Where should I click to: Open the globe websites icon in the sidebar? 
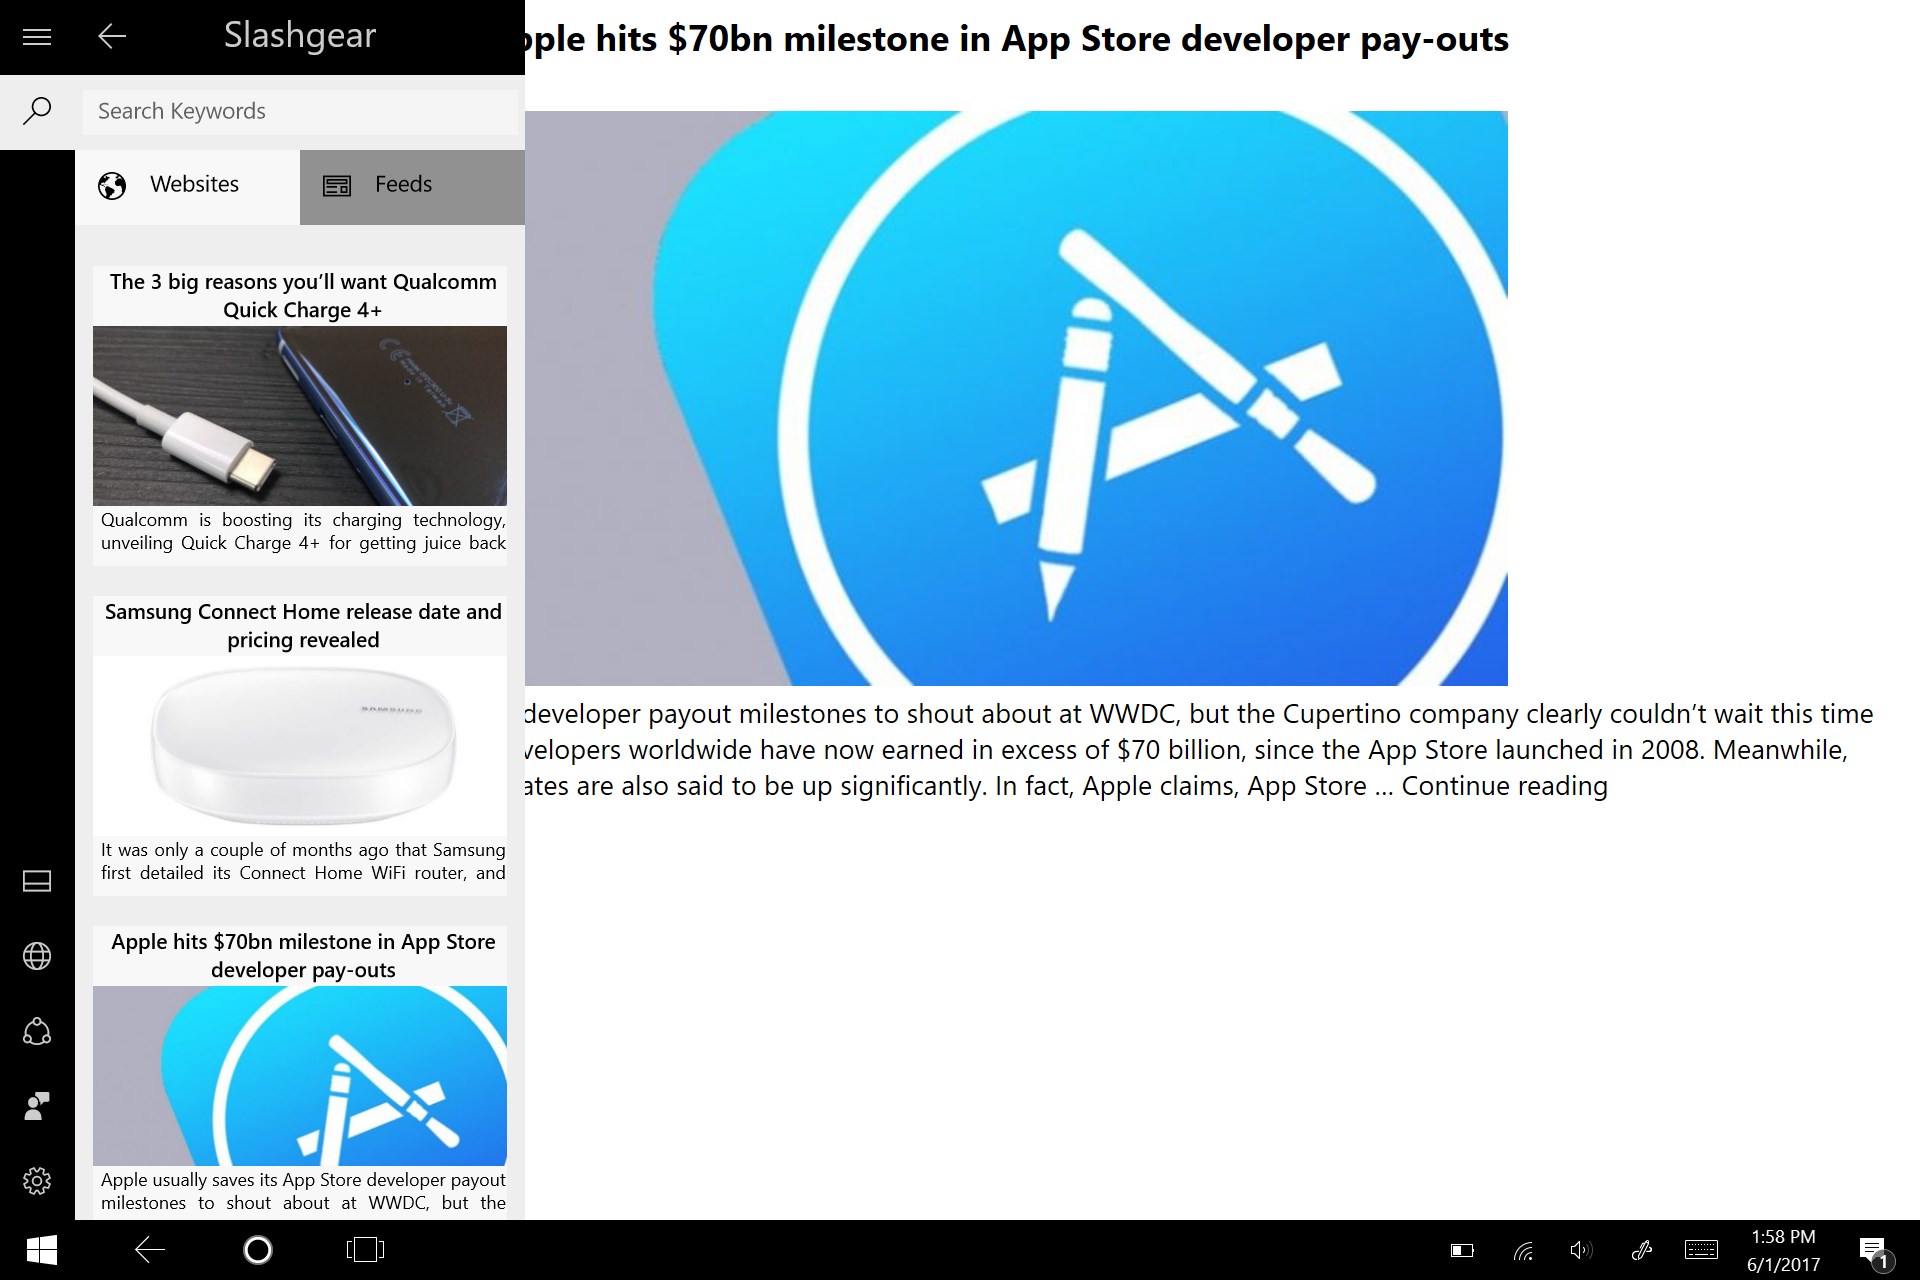(37, 956)
